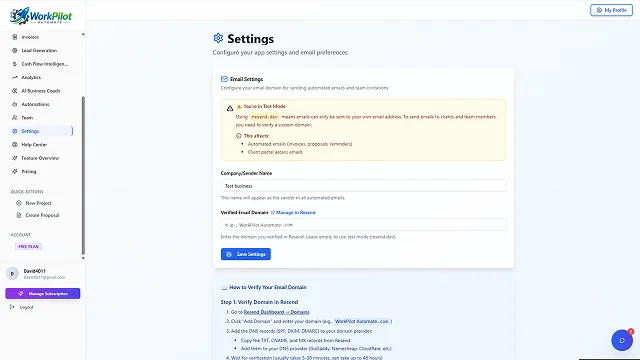Click the Automations sidebar icon
The image size is (640, 360).
point(15,104)
